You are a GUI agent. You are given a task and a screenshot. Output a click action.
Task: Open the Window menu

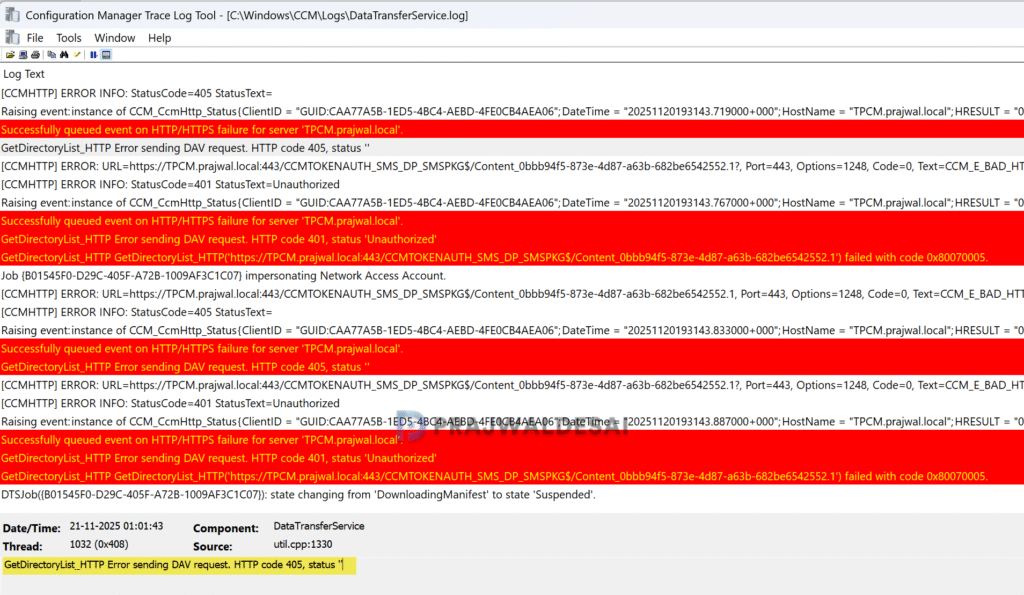pos(115,38)
